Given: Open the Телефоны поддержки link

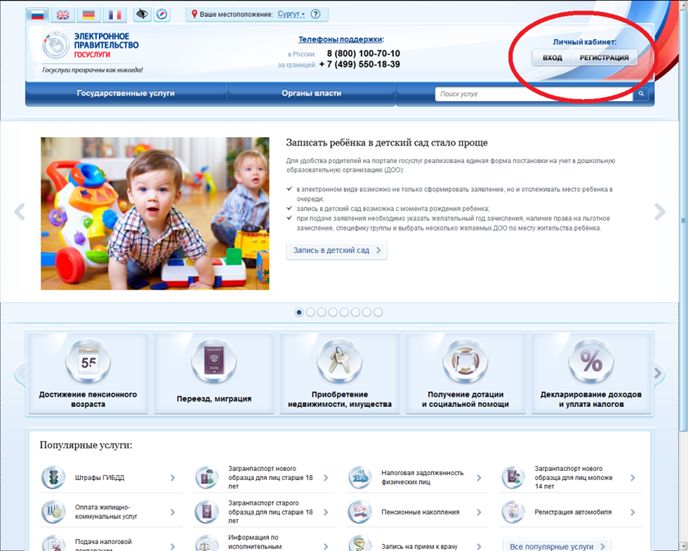Looking at the screenshot, I should tap(341, 39).
